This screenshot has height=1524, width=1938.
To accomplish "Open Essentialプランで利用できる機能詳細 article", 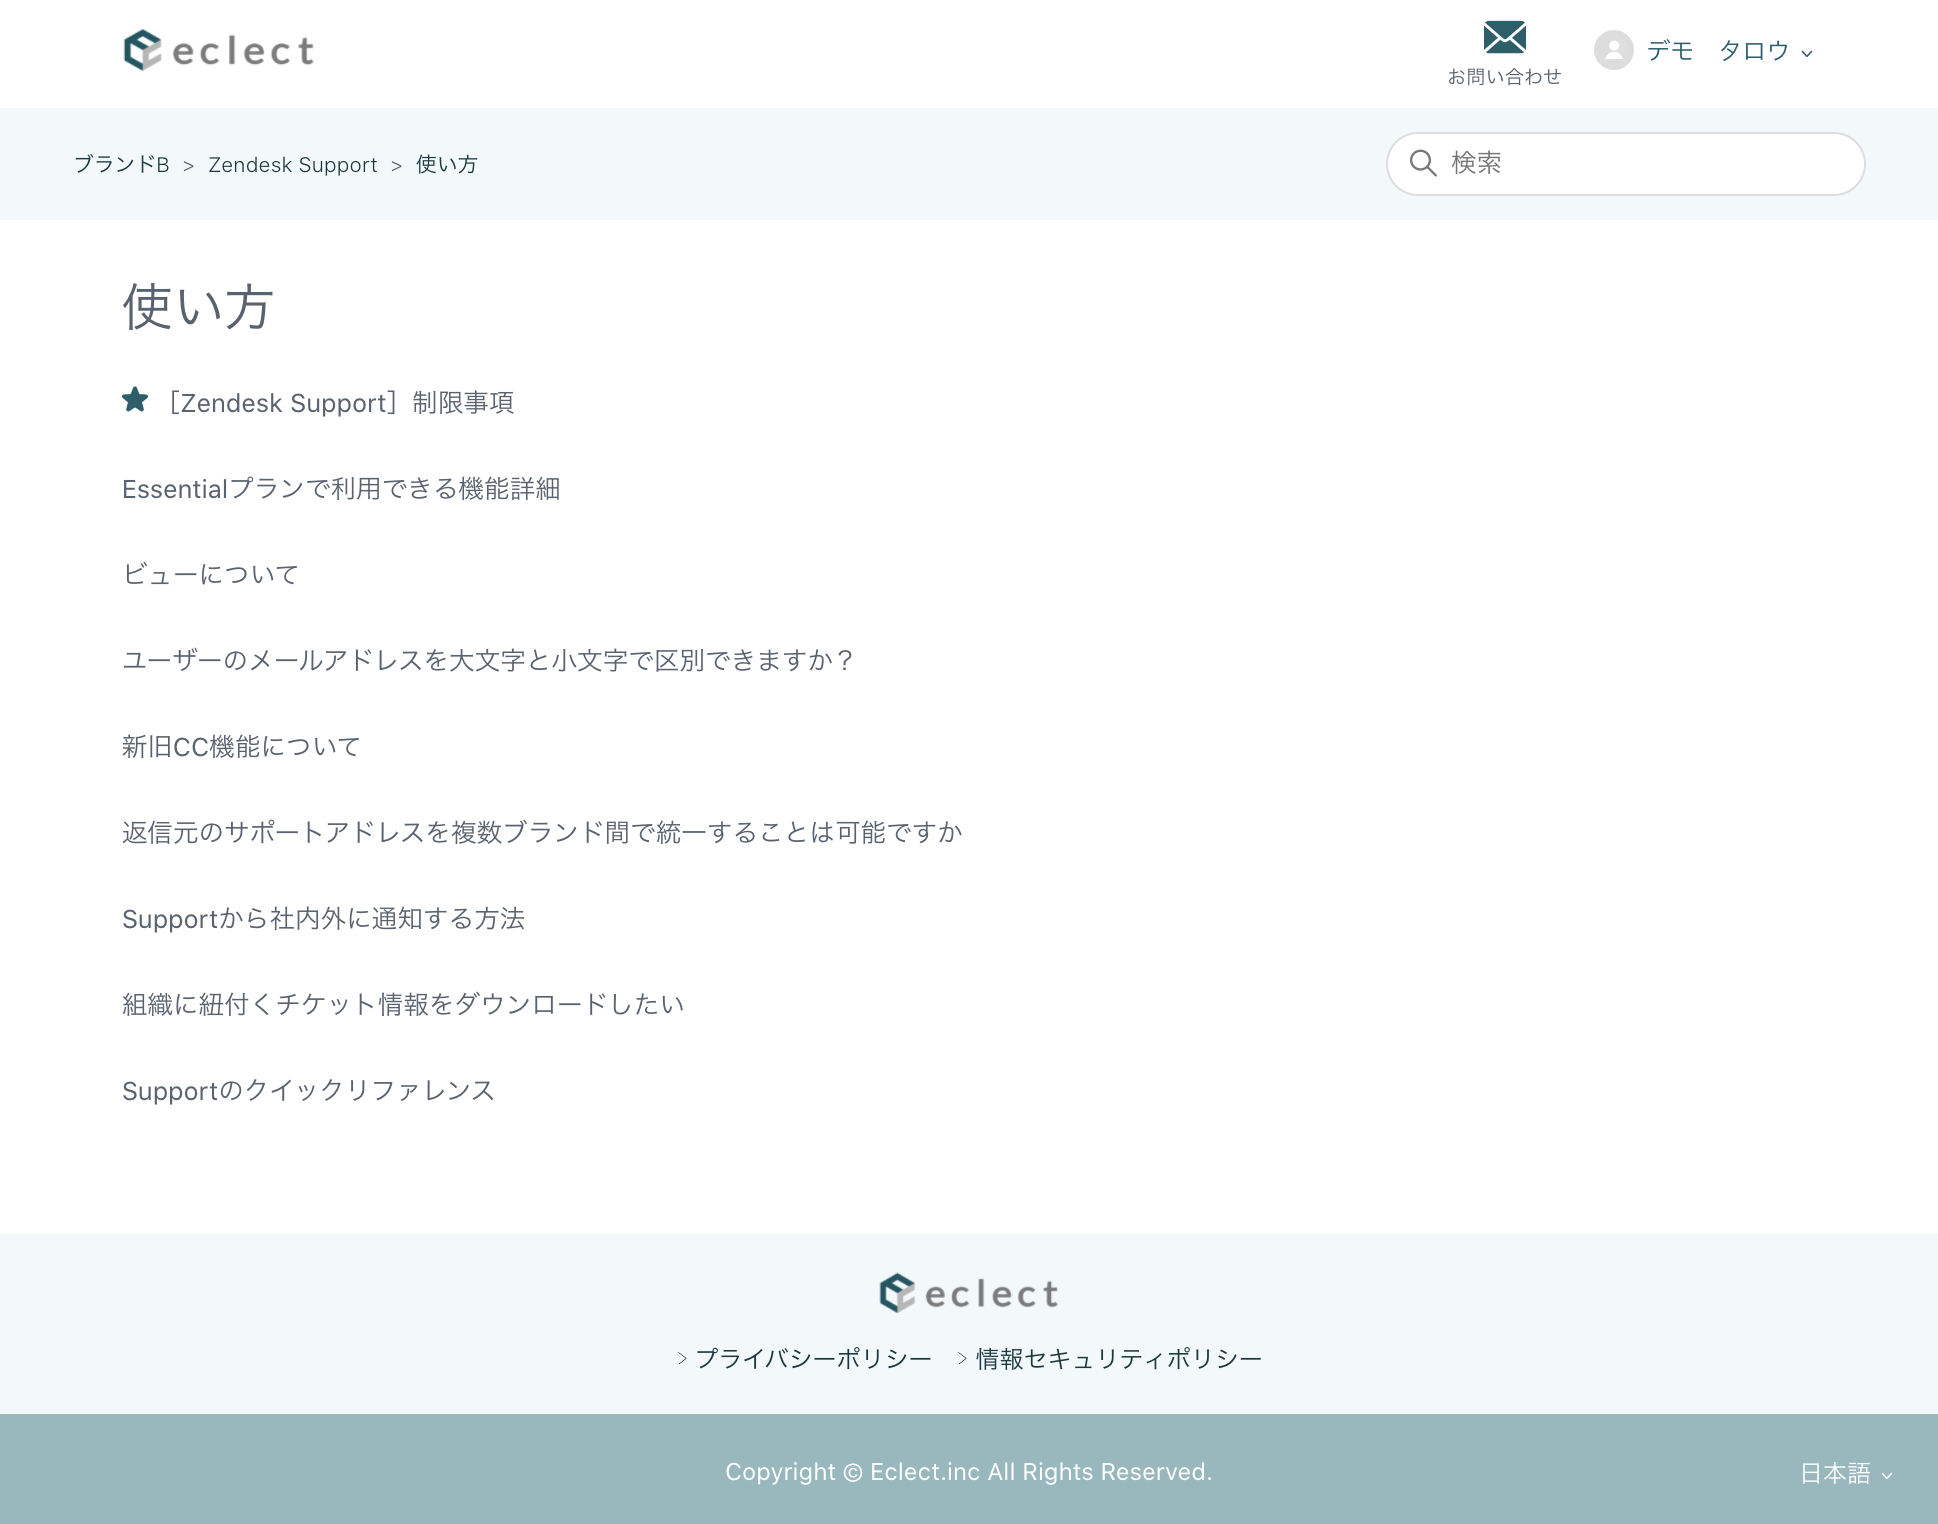I will coord(341,489).
